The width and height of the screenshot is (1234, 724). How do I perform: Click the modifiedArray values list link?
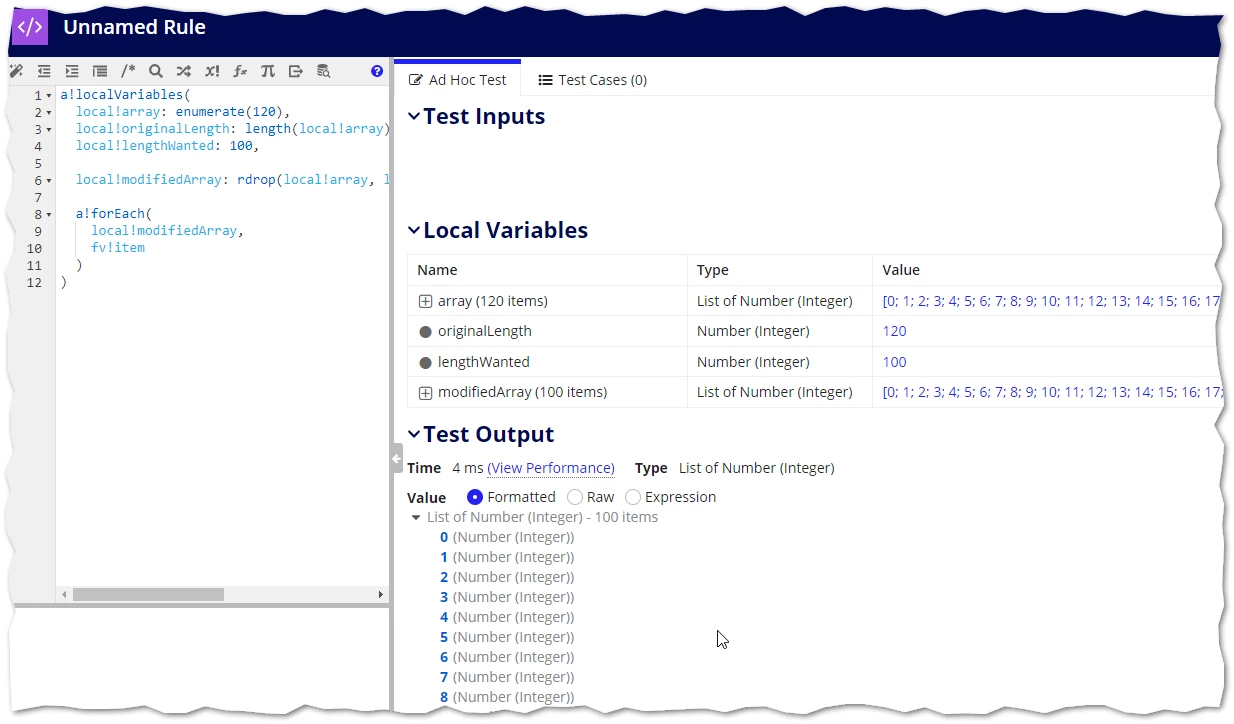coord(1051,393)
